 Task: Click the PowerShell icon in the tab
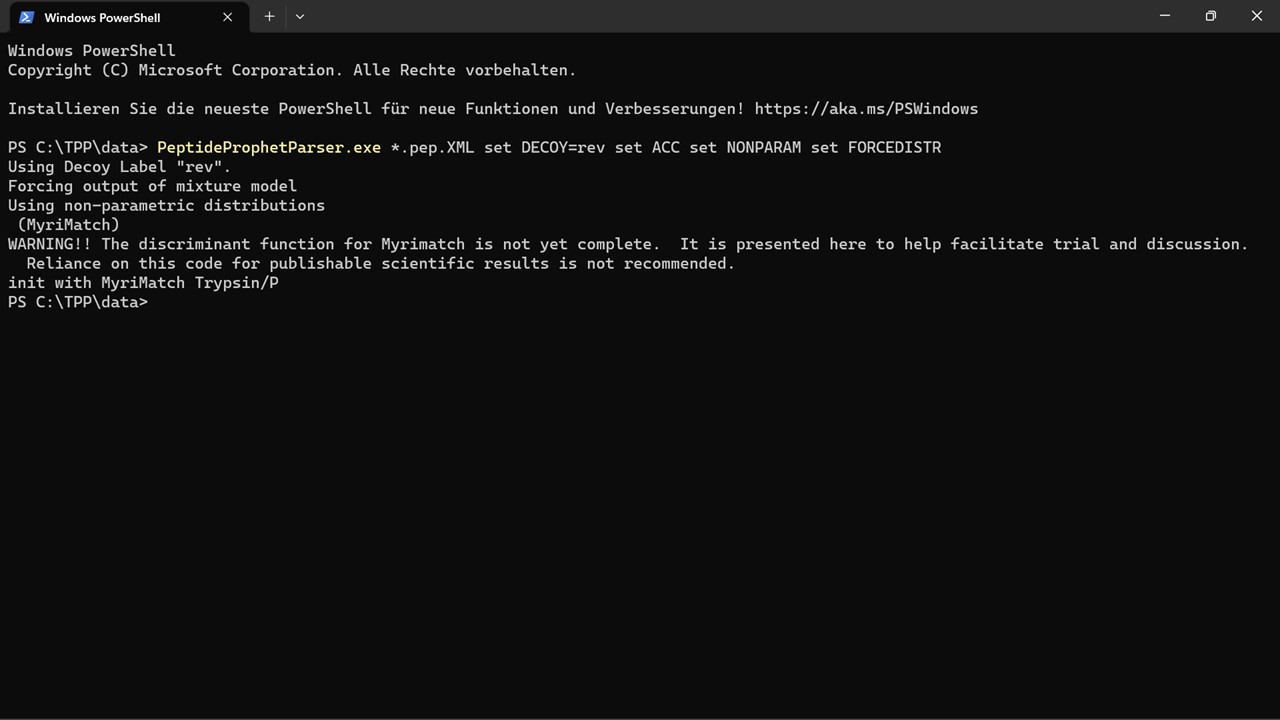pyautogui.click(x=27, y=17)
